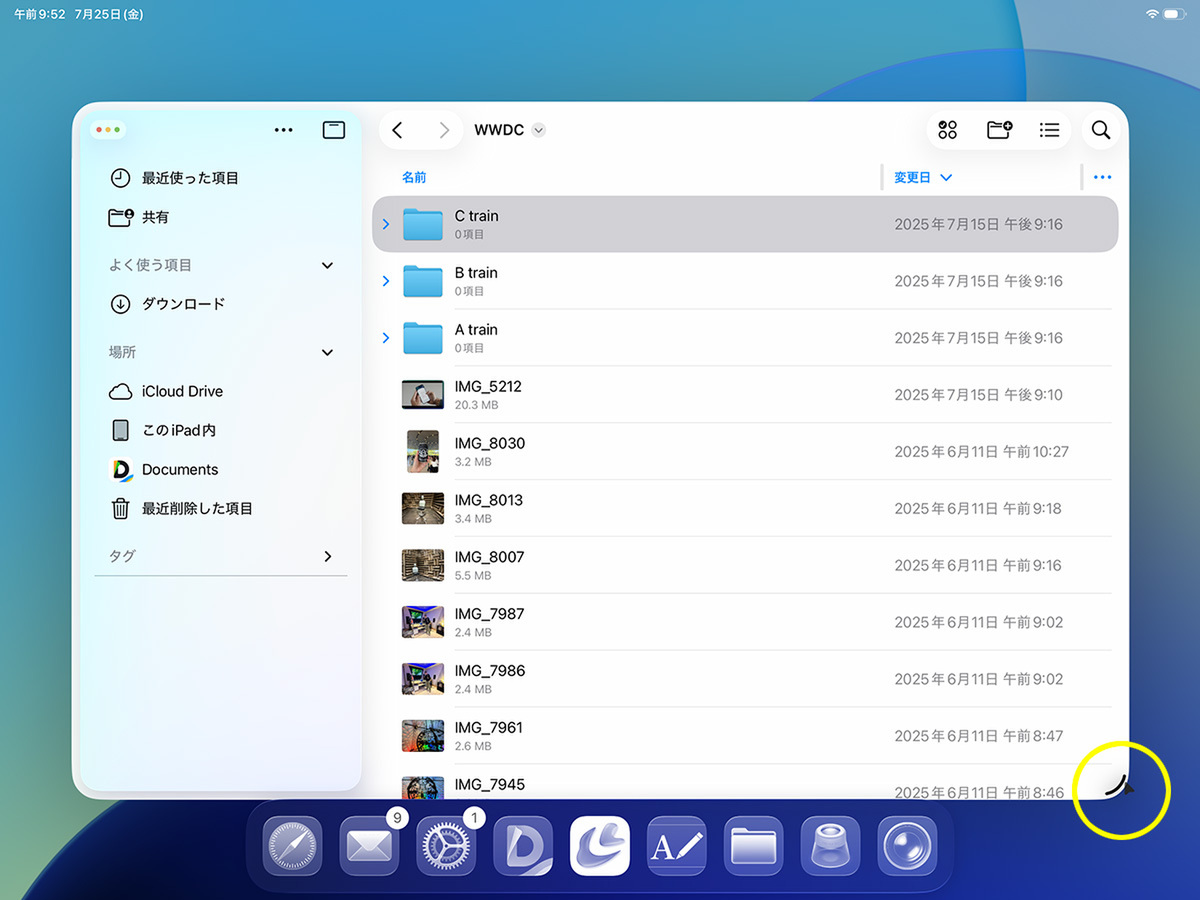
Task: Expand the B train folder chevron
Action: point(386,281)
